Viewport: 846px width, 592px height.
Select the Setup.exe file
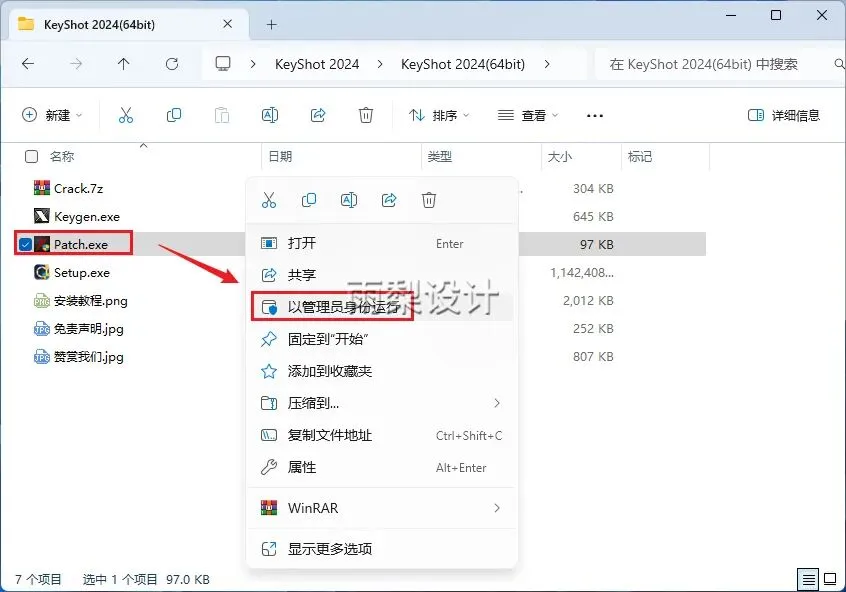[81, 273]
